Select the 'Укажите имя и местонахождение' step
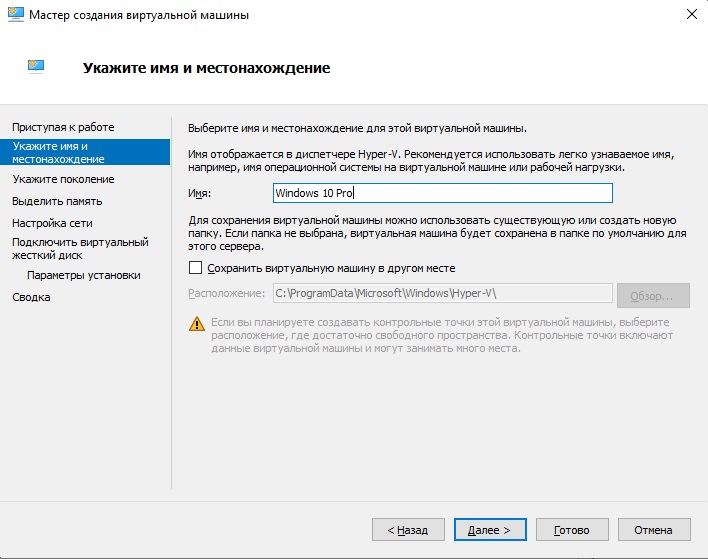The width and height of the screenshot is (708, 559). point(58,152)
